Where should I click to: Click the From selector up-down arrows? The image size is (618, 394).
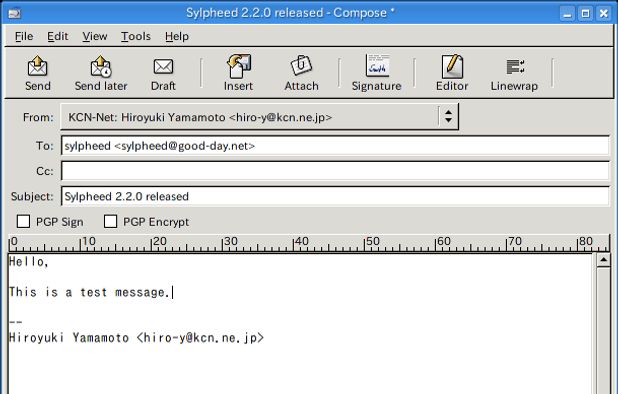click(x=449, y=117)
